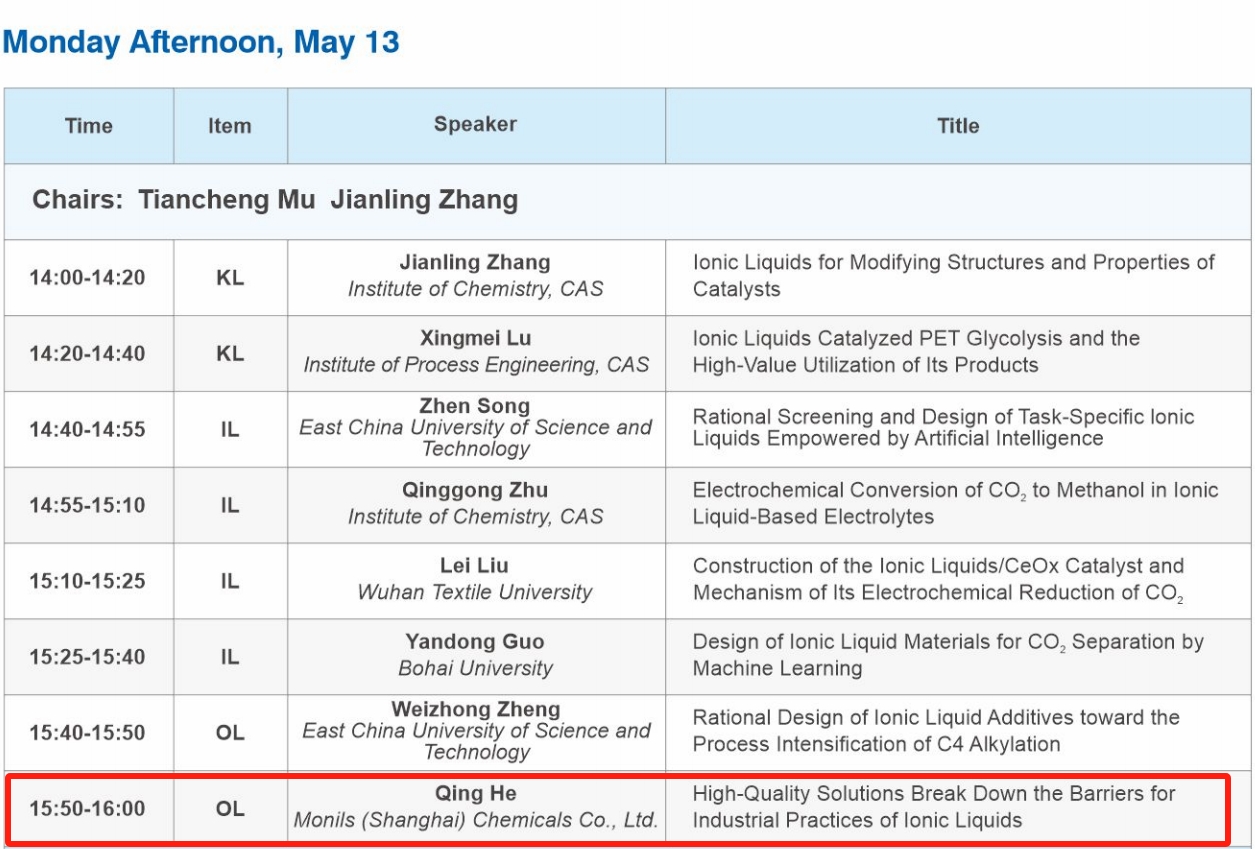Select the Item column header
This screenshot has height=849, width=1255.
[230, 126]
